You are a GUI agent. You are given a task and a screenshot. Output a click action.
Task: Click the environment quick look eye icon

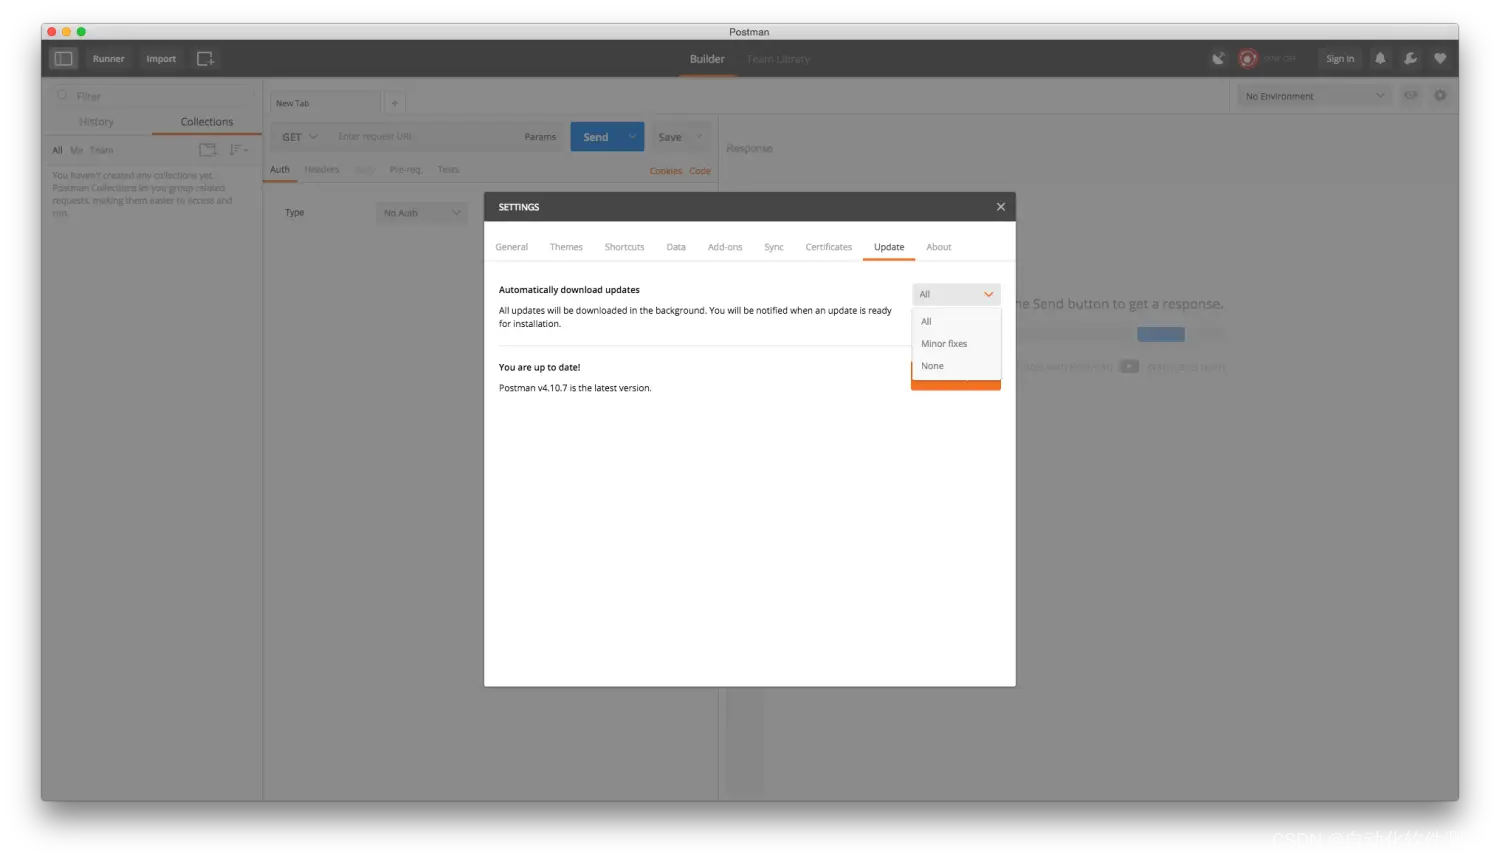tap(1410, 96)
